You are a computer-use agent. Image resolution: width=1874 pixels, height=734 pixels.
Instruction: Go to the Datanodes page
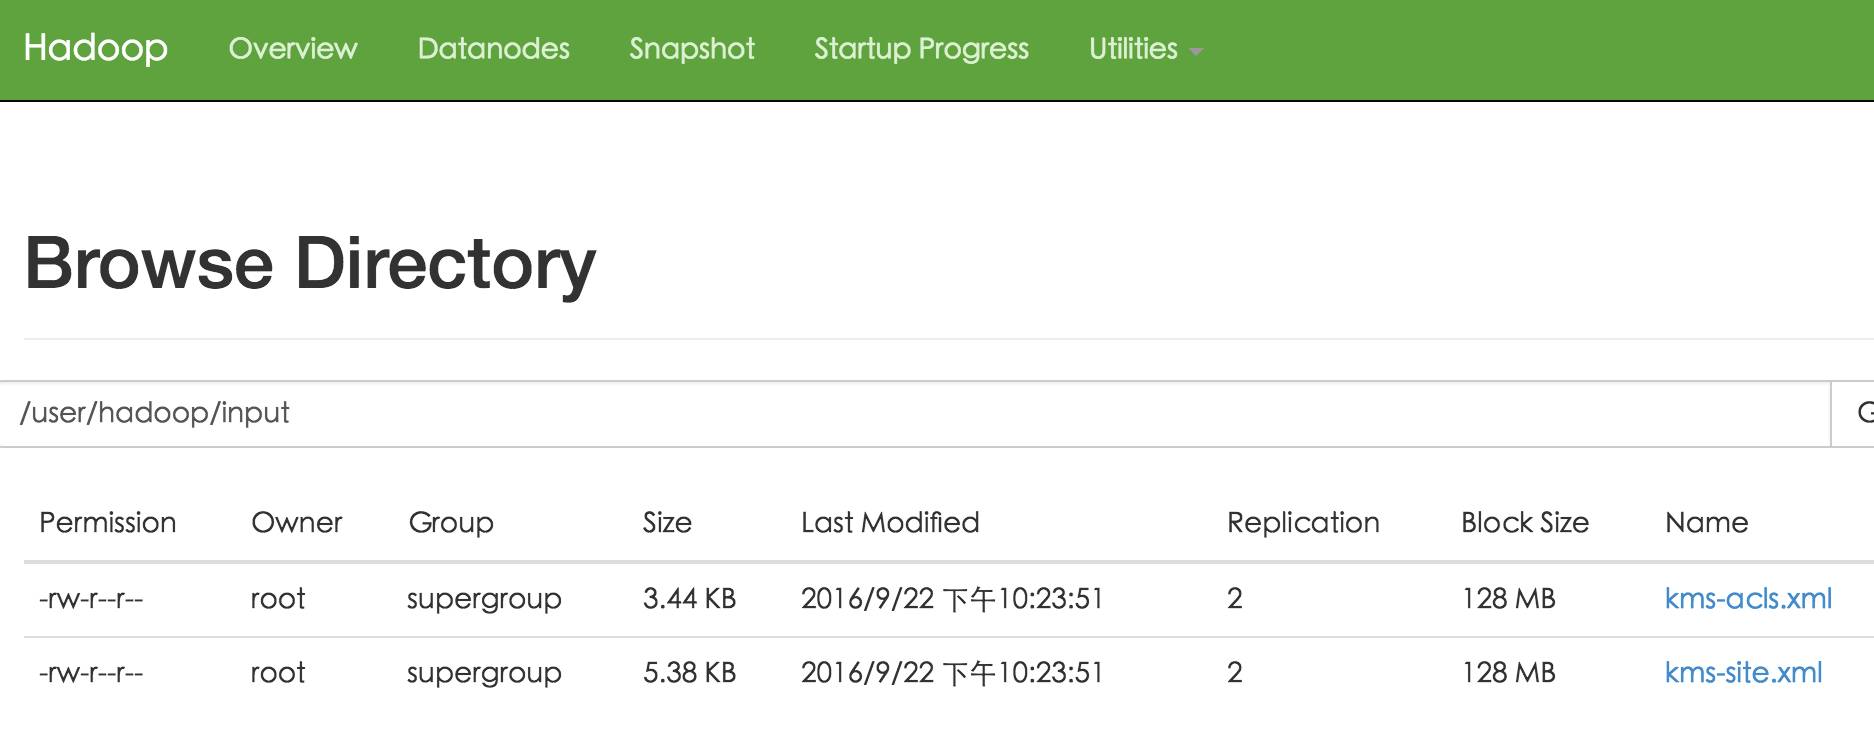(x=493, y=49)
